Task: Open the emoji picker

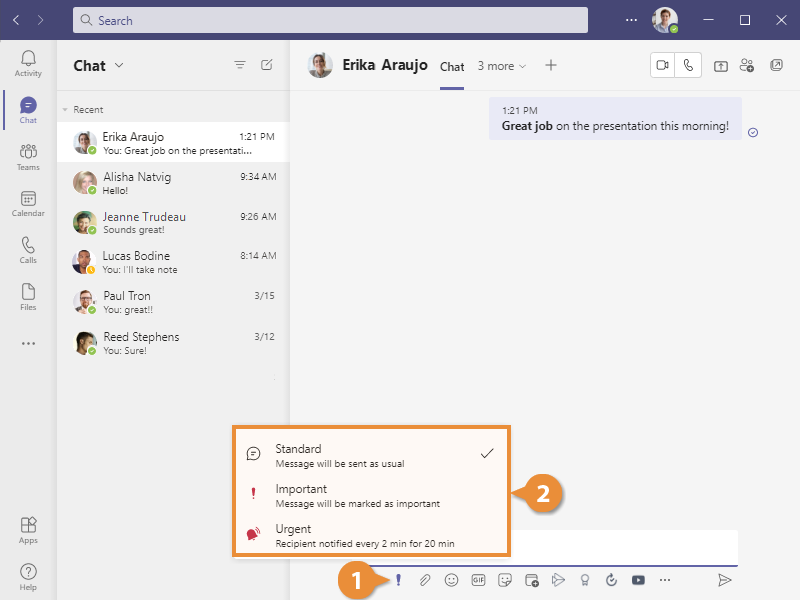Action: pyautogui.click(x=452, y=579)
